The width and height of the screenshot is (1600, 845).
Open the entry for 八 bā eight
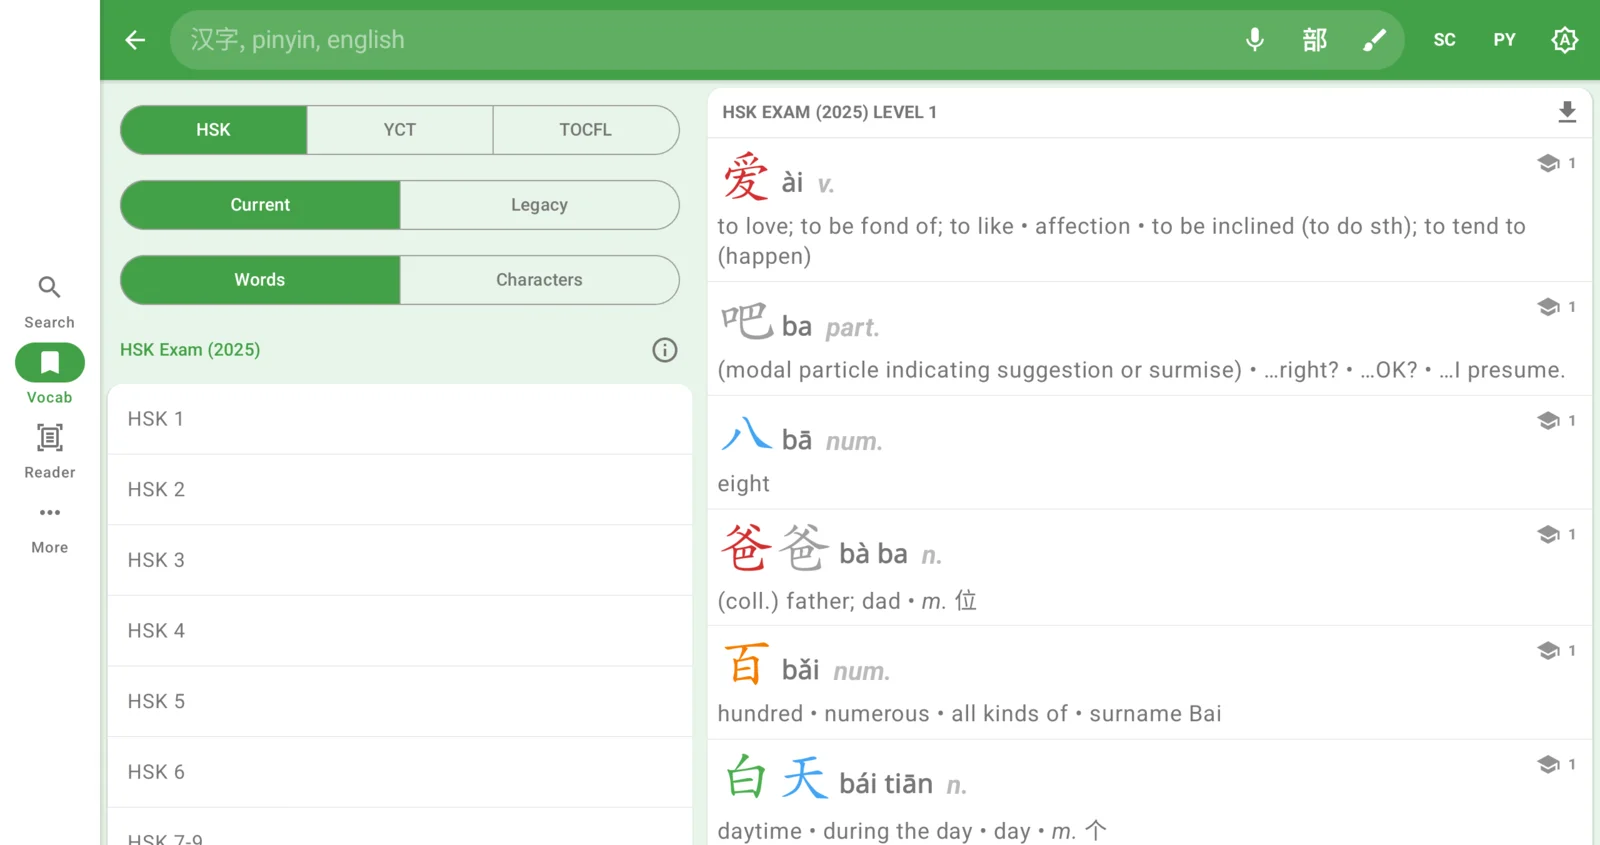(x=1149, y=453)
